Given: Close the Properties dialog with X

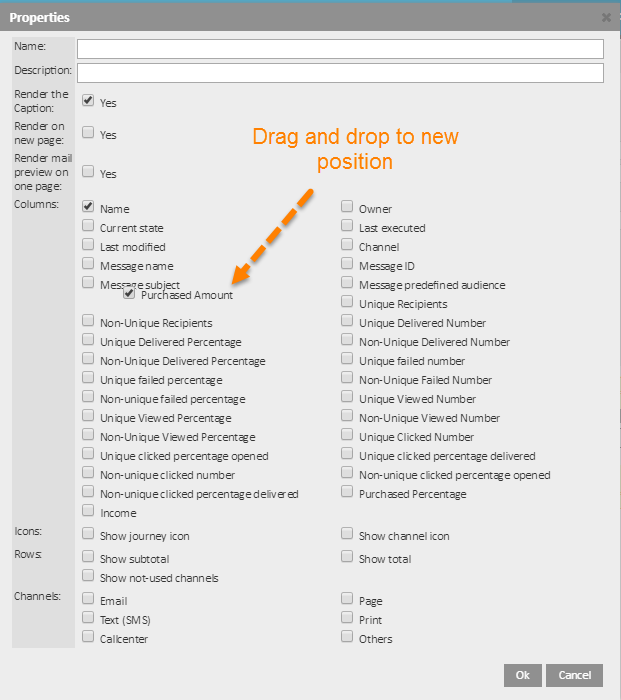Looking at the screenshot, I should click(x=606, y=18).
